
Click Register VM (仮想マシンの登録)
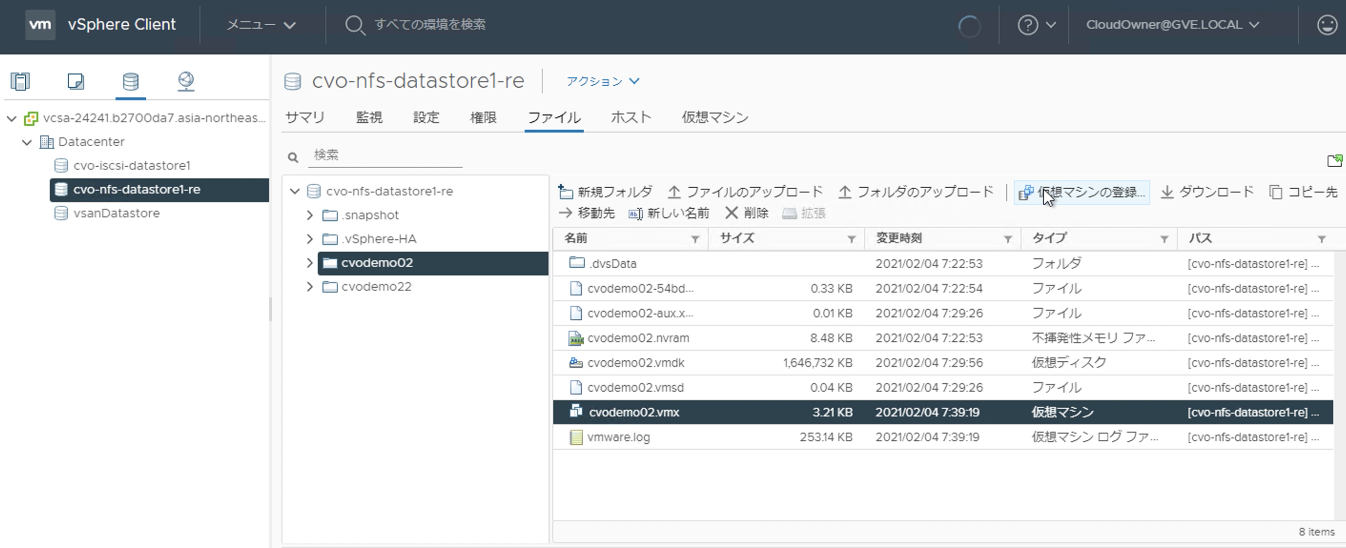point(1082,192)
